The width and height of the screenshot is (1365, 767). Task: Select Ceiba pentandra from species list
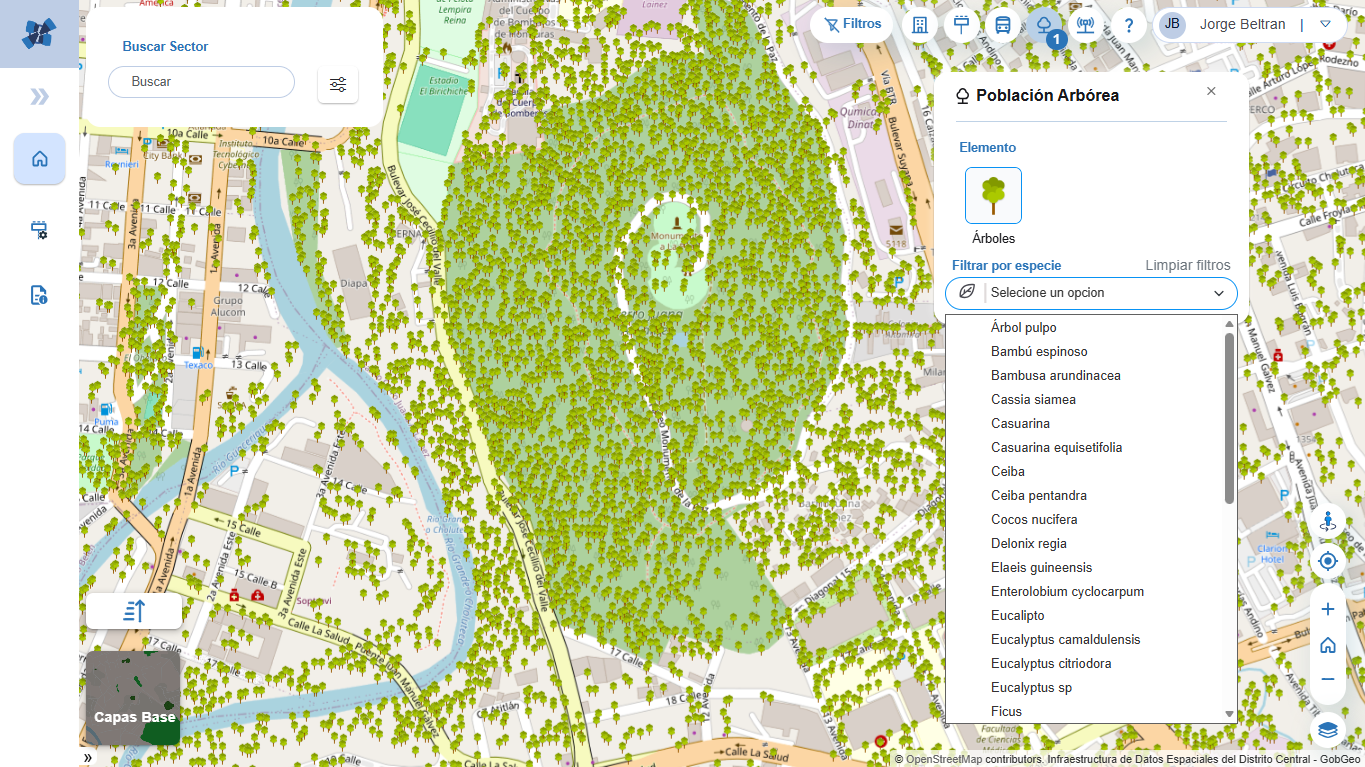[1038, 495]
